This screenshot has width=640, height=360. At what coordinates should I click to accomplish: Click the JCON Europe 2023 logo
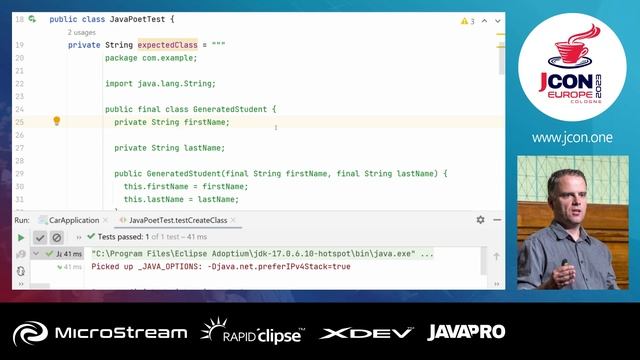point(572,67)
